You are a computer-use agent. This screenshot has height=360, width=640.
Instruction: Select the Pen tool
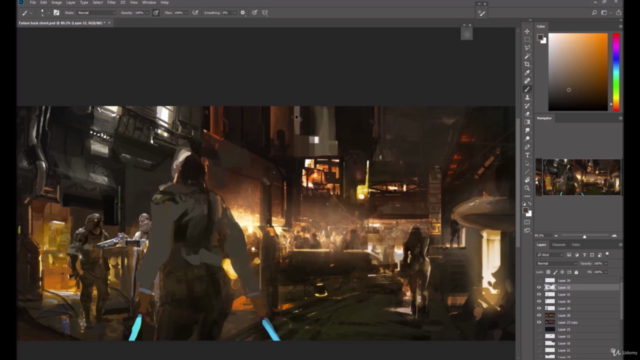click(527, 147)
